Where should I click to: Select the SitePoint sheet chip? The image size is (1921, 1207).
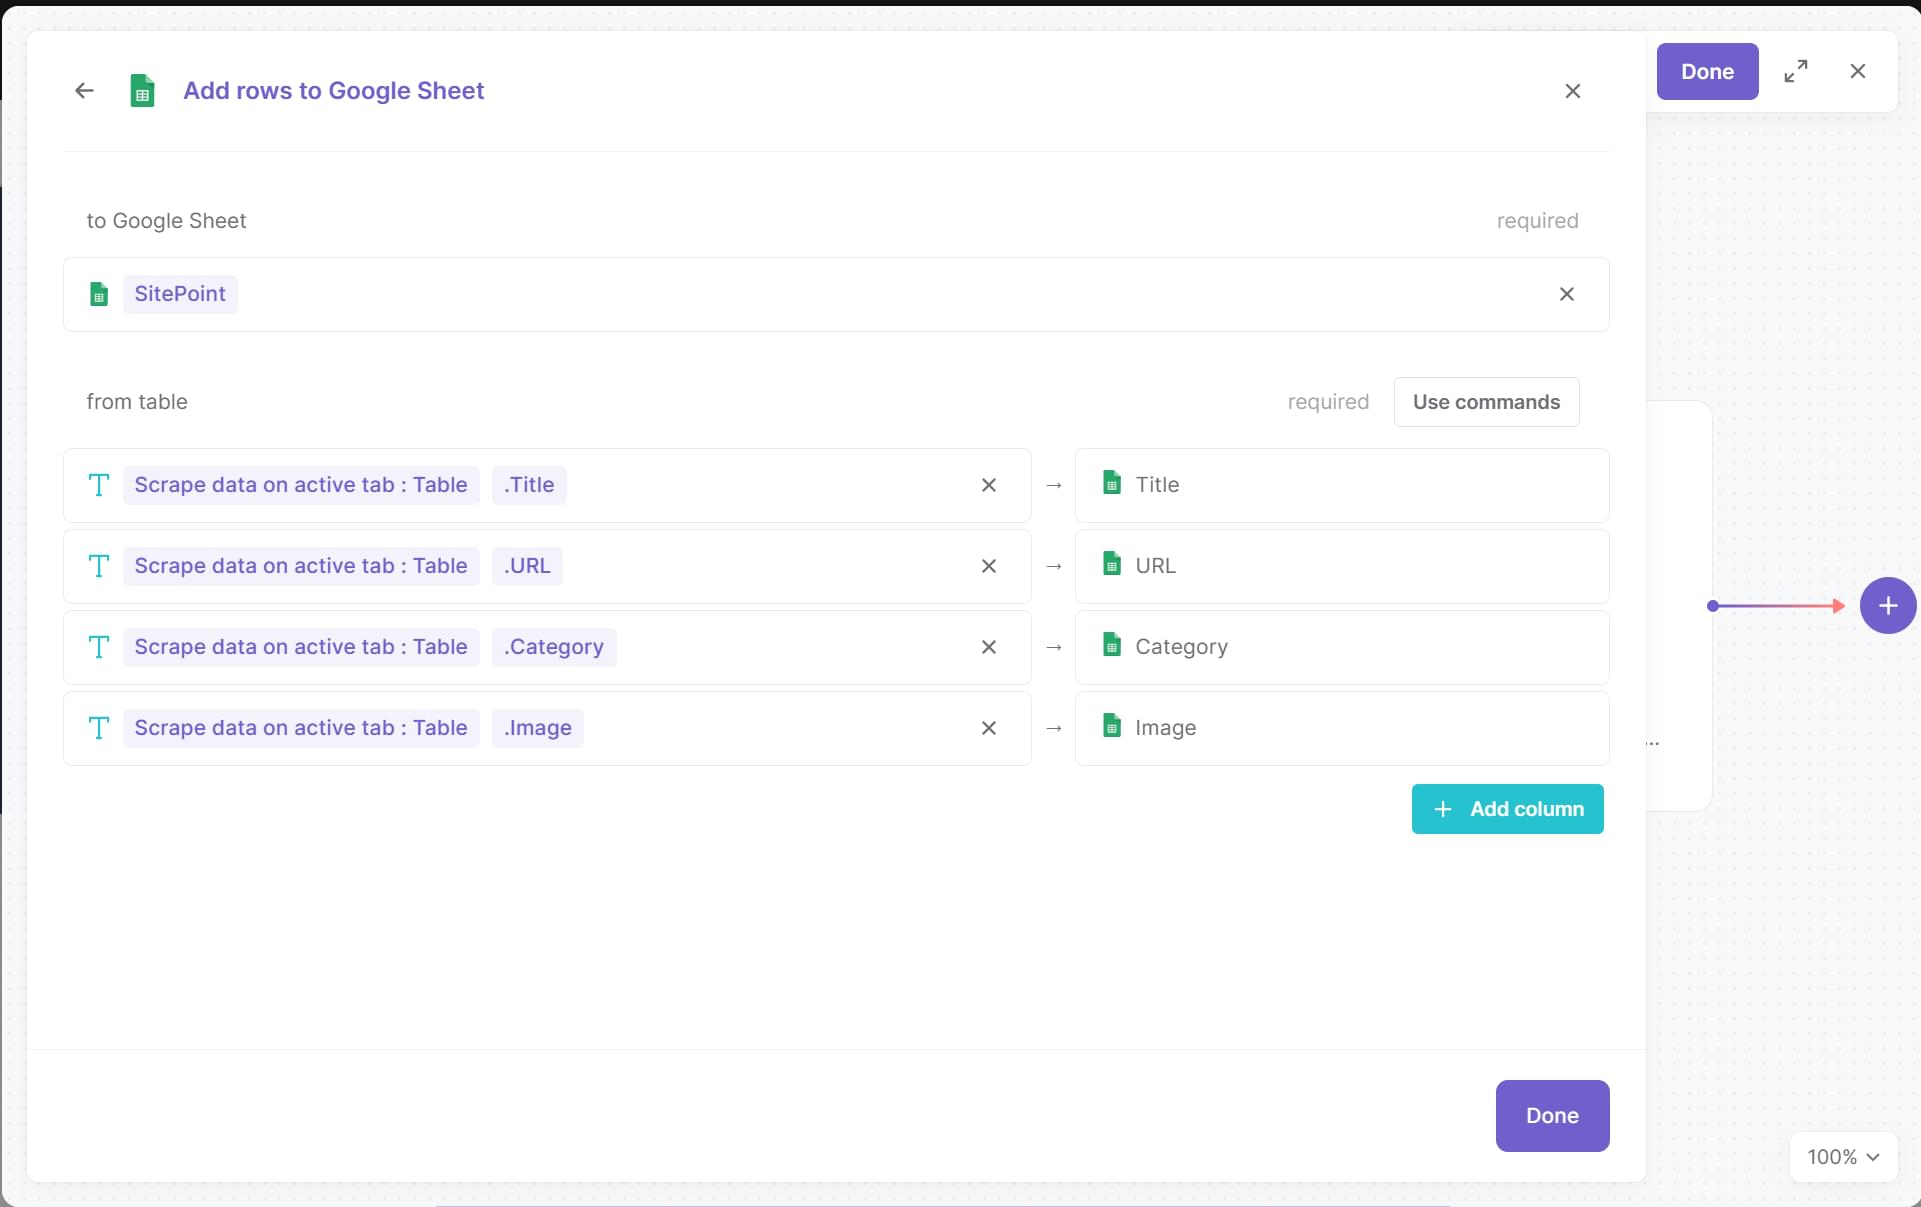point(180,294)
